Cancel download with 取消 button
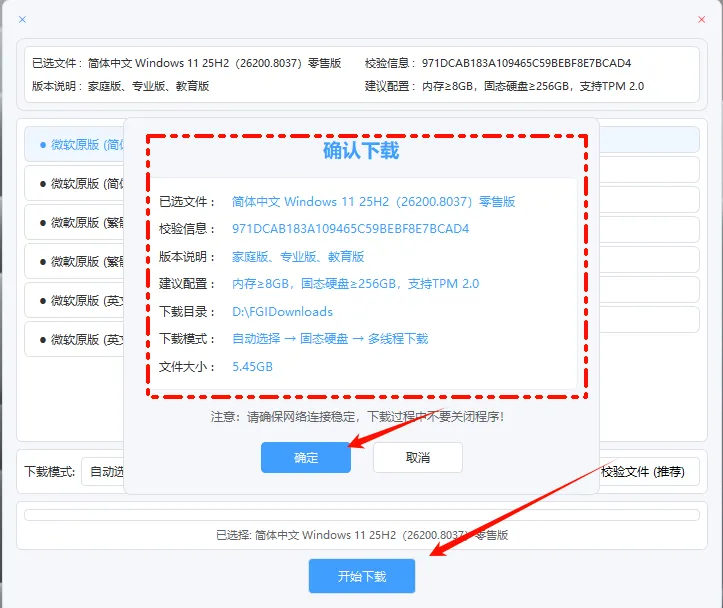723x608 pixels. 418,457
